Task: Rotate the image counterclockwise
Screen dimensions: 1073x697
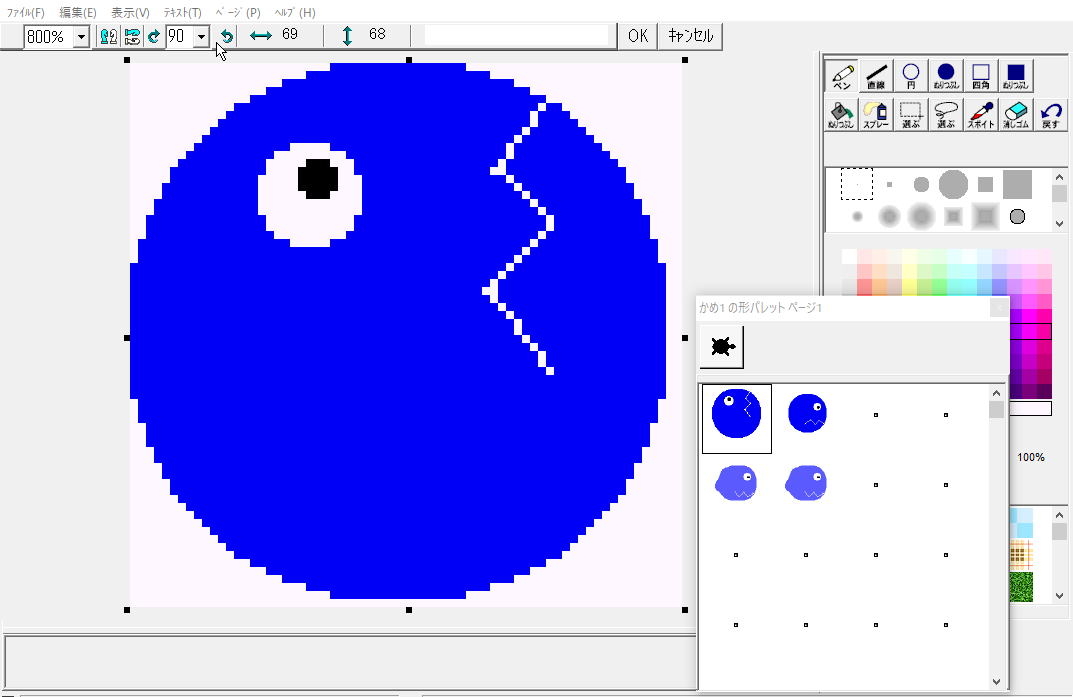Action: 227,36
